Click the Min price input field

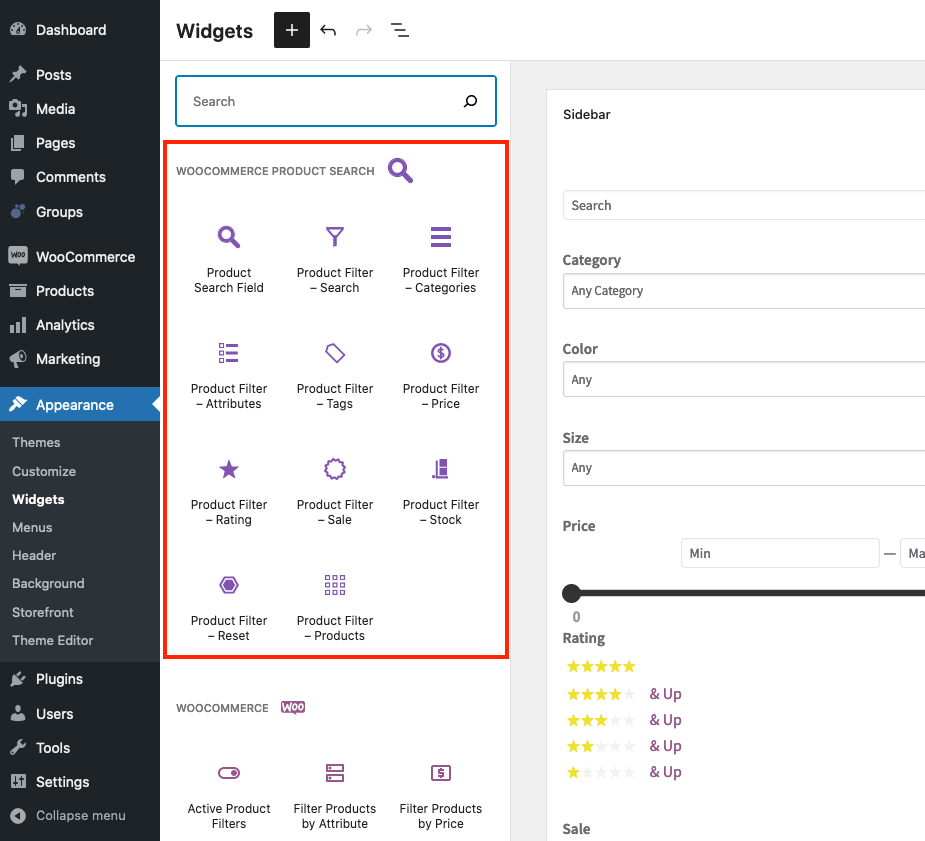(x=780, y=553)
